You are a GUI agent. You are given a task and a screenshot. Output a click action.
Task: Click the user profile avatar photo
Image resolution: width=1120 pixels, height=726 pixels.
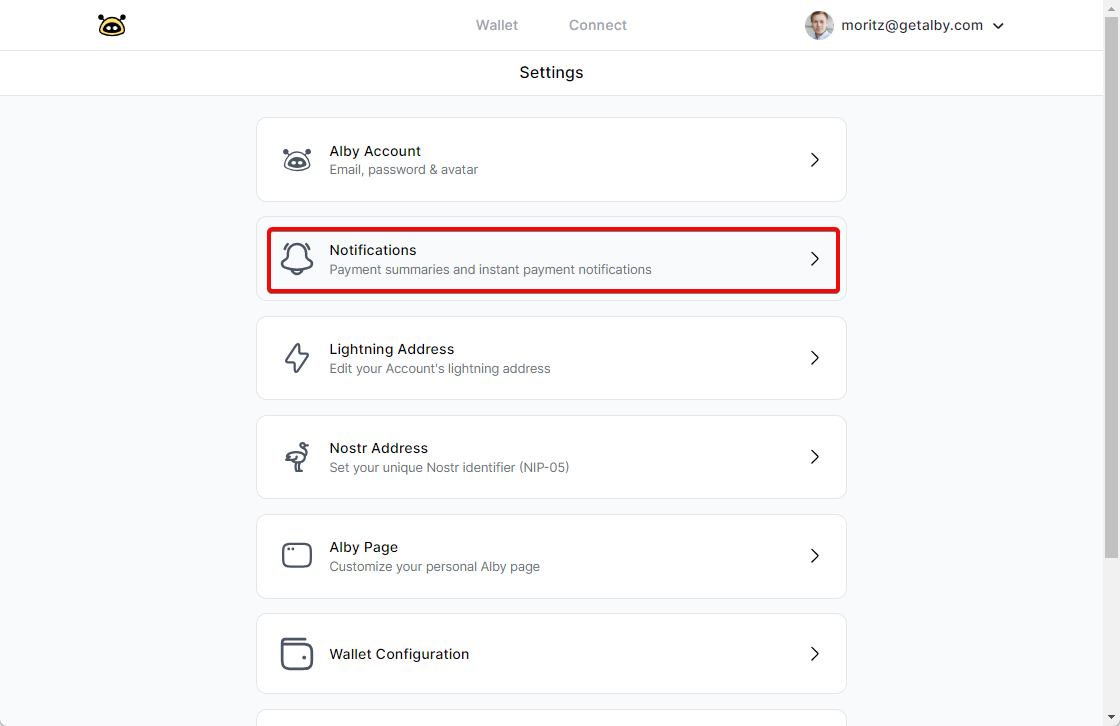(x=819, y=26)
